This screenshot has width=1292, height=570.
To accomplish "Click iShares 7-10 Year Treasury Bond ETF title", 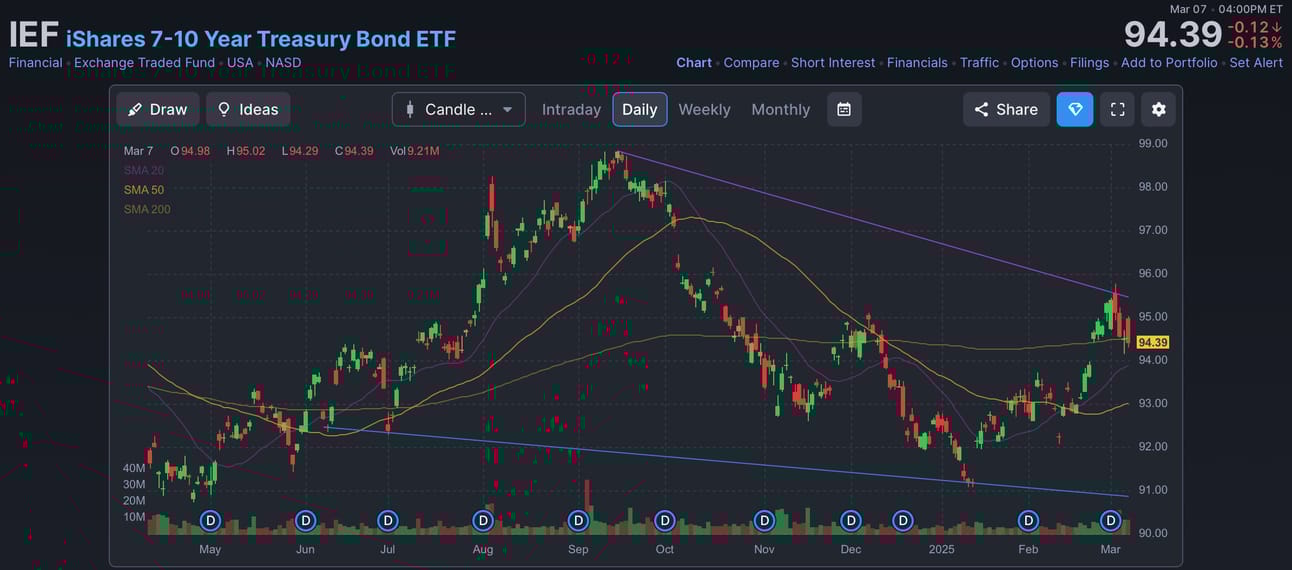I will tap(261, 39).
